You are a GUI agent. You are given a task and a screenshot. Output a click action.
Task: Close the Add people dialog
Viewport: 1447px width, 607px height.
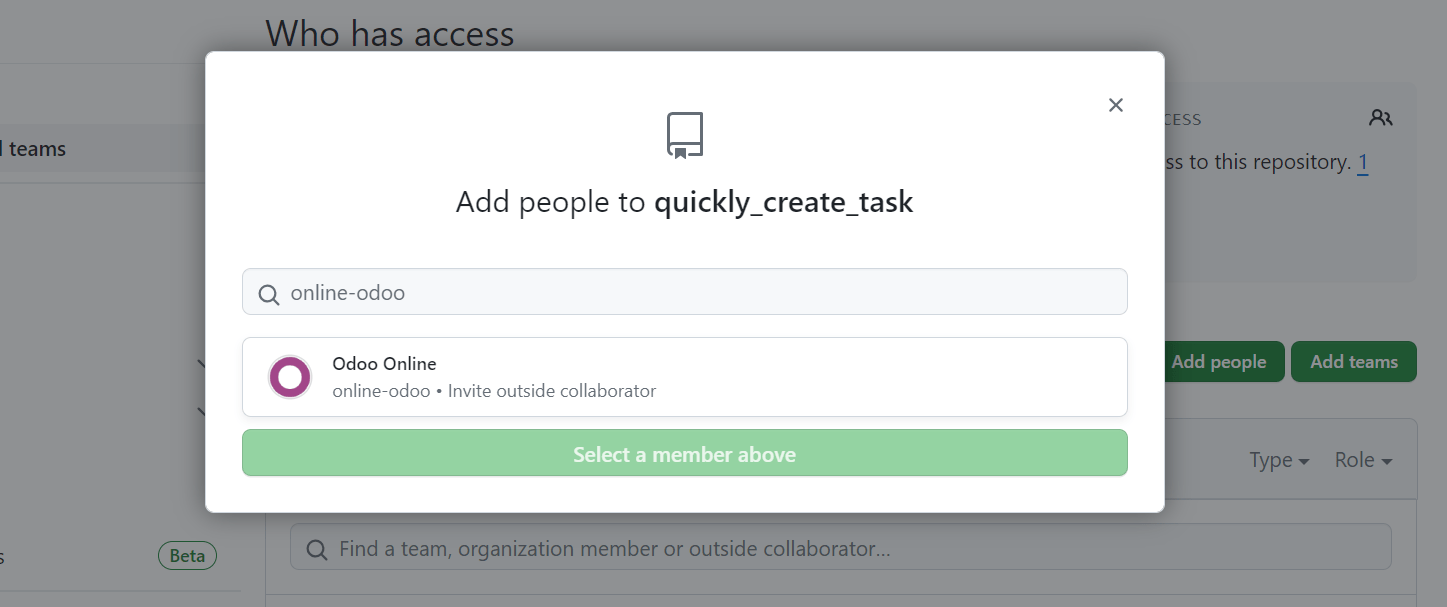click(x=1116, y=105)
